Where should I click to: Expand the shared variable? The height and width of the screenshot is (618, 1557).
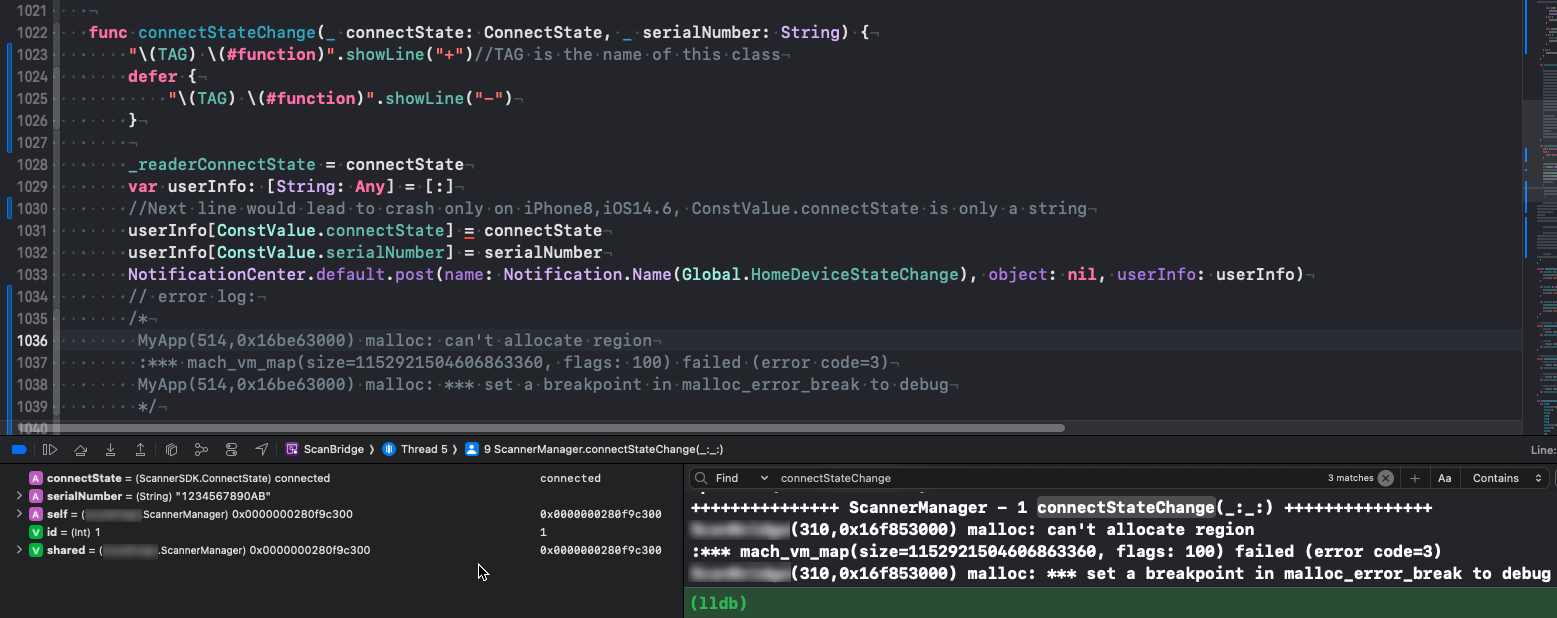(19, 550)
